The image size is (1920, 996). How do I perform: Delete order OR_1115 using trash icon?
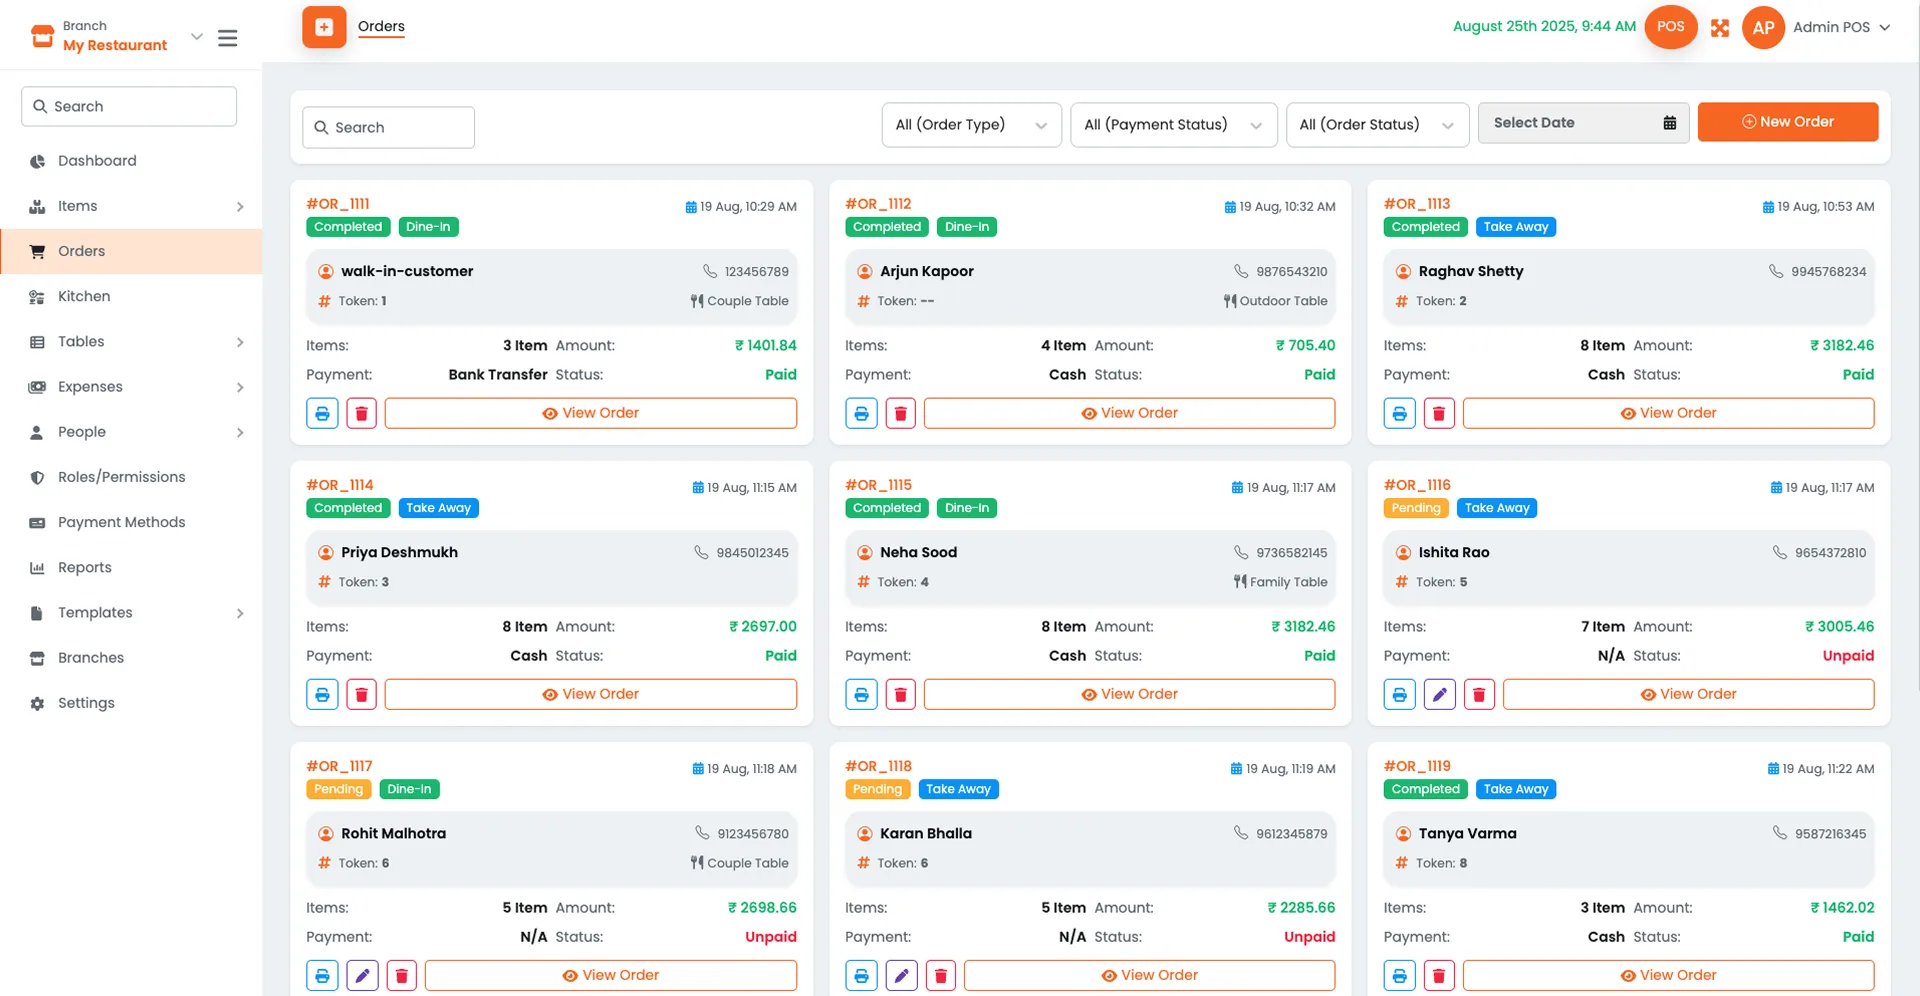[900, 693]
